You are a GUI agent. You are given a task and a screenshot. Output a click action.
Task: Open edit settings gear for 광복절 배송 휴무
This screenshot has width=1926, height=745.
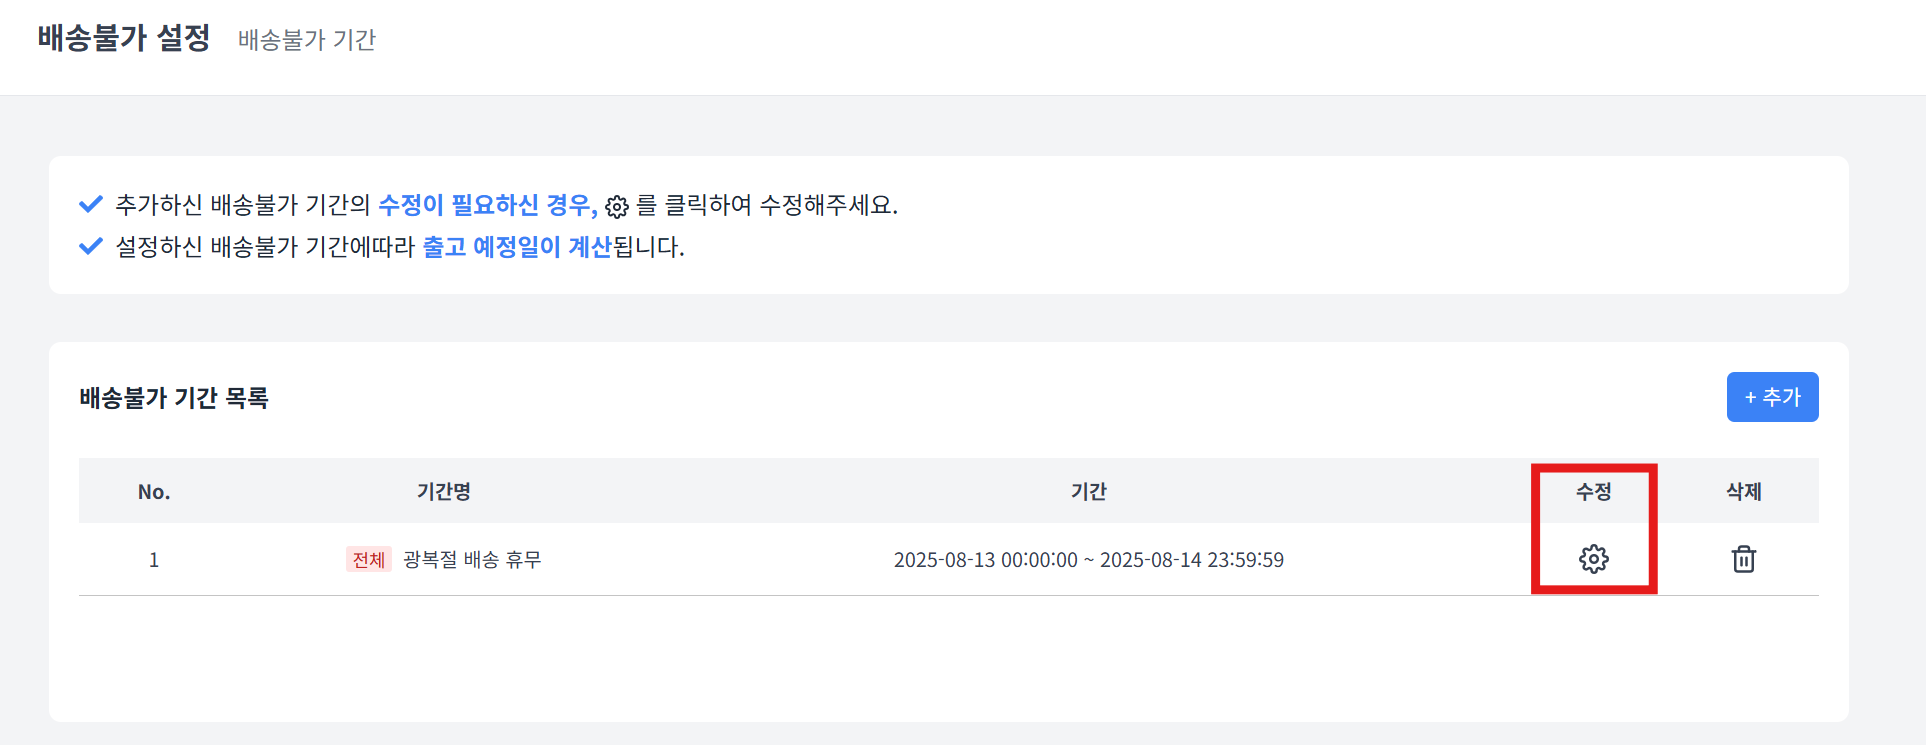tap(1593, 559)
